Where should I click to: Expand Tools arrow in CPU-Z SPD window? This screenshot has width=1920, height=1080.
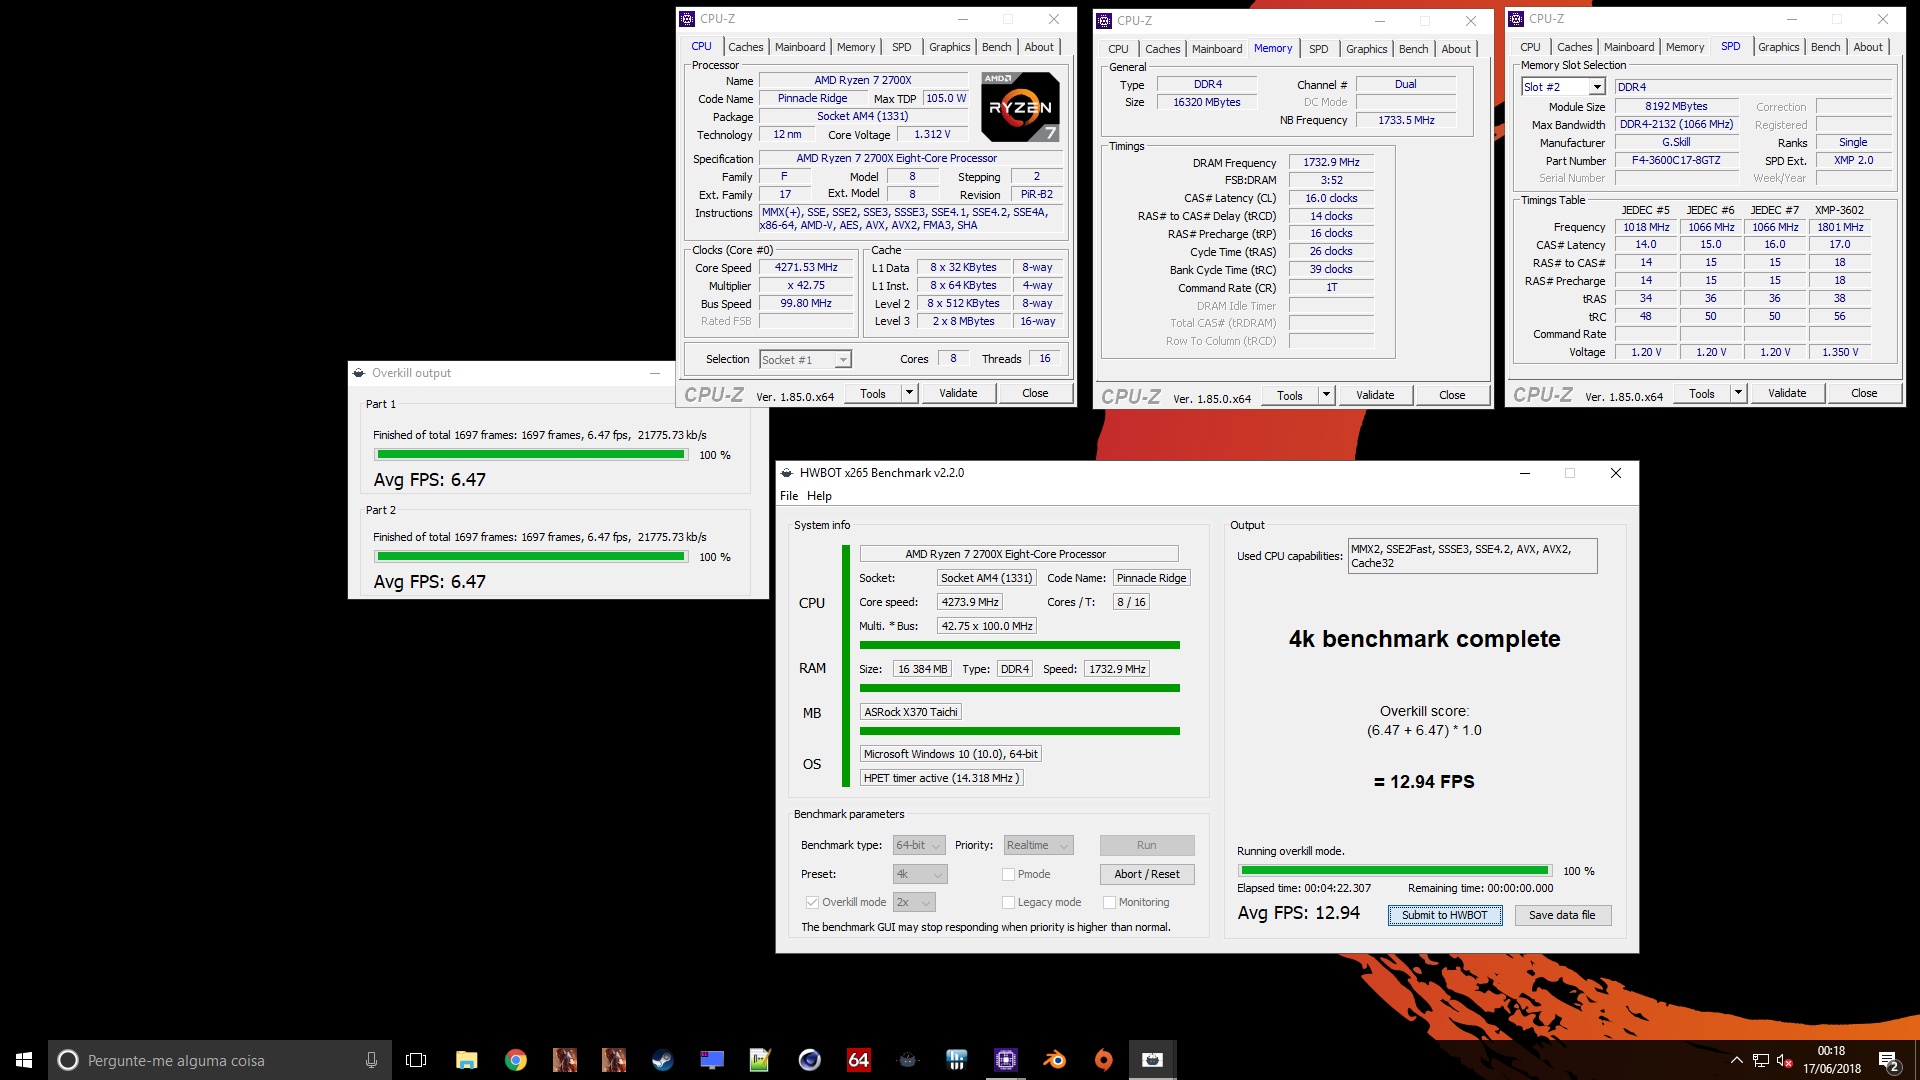pyautogui.click(x=1738, y=393)
